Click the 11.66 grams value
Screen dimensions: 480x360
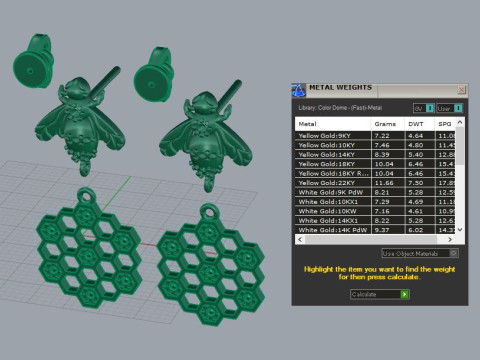[384, 183]
